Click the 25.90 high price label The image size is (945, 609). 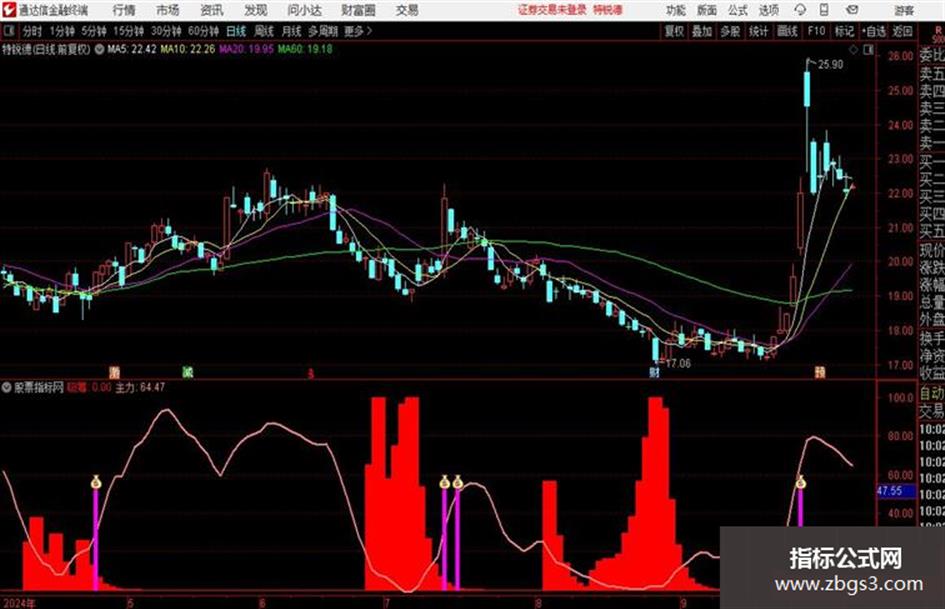click(x=830, y=65)
